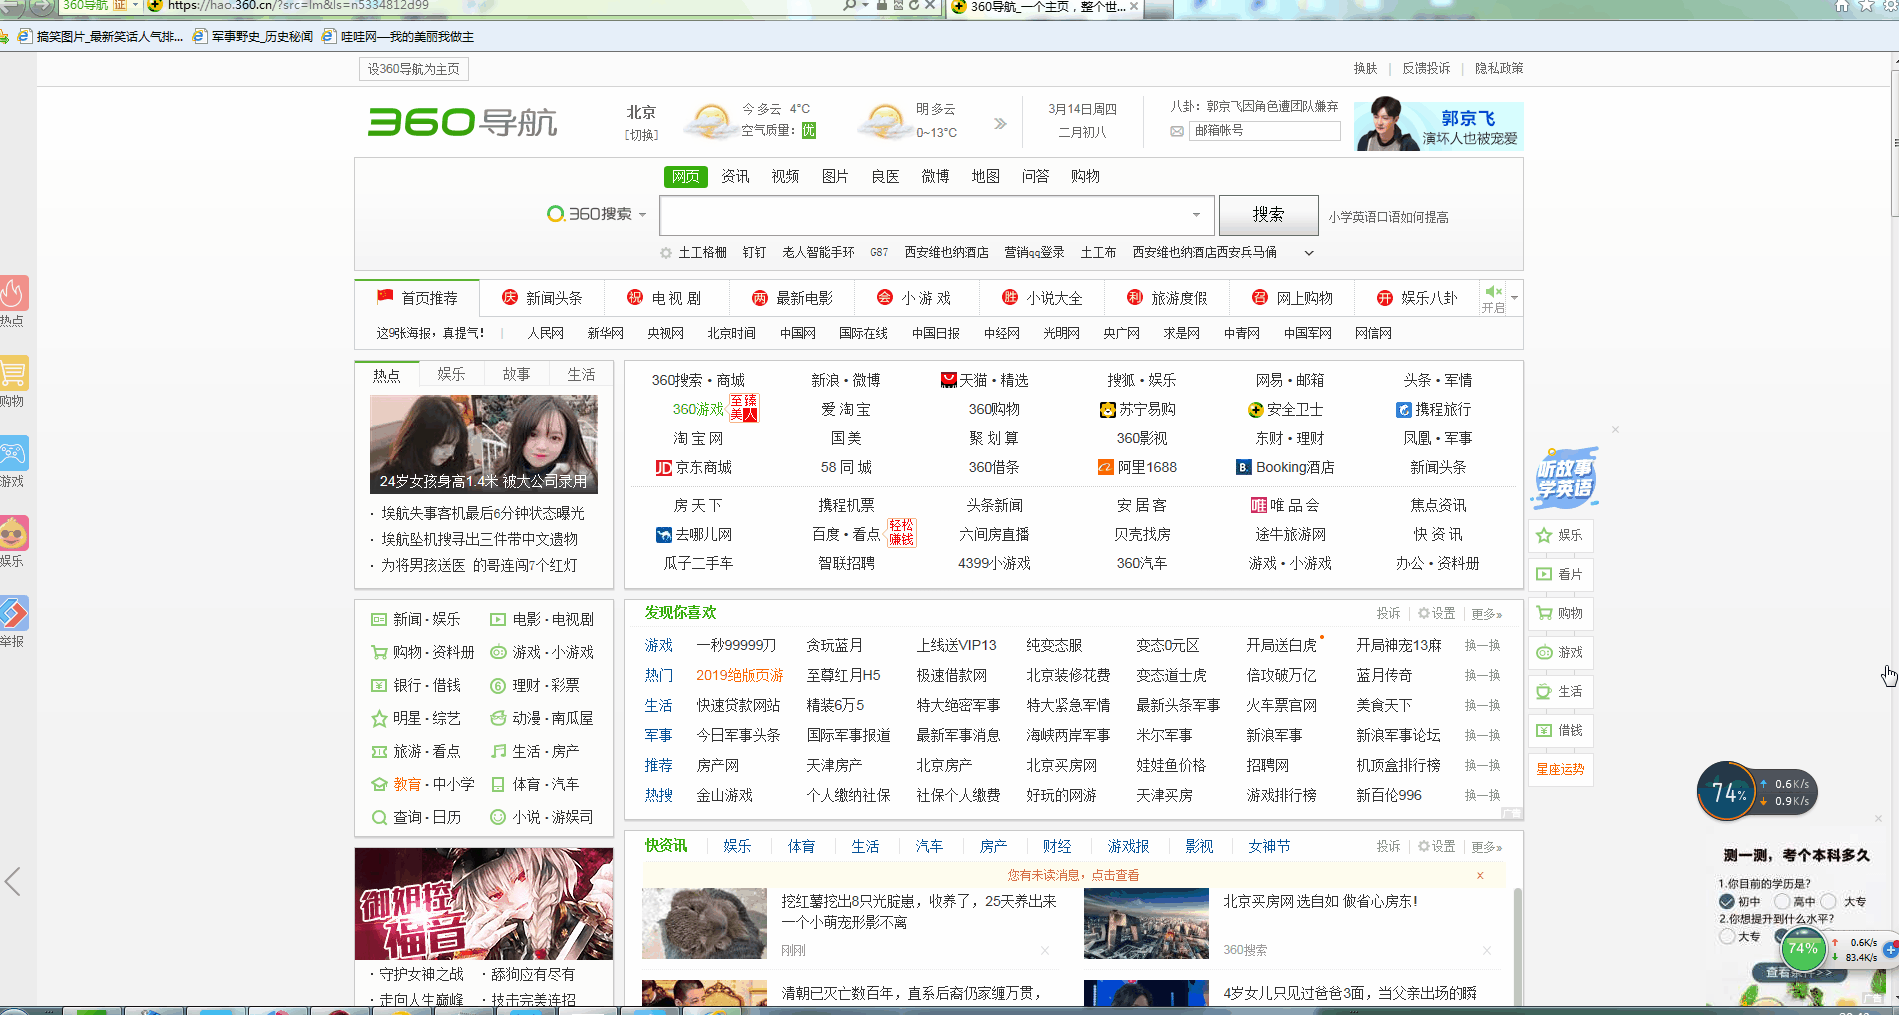The image size is (1899, 1015).
Task: Switch to the 图片 search tab
Action: 834,176
